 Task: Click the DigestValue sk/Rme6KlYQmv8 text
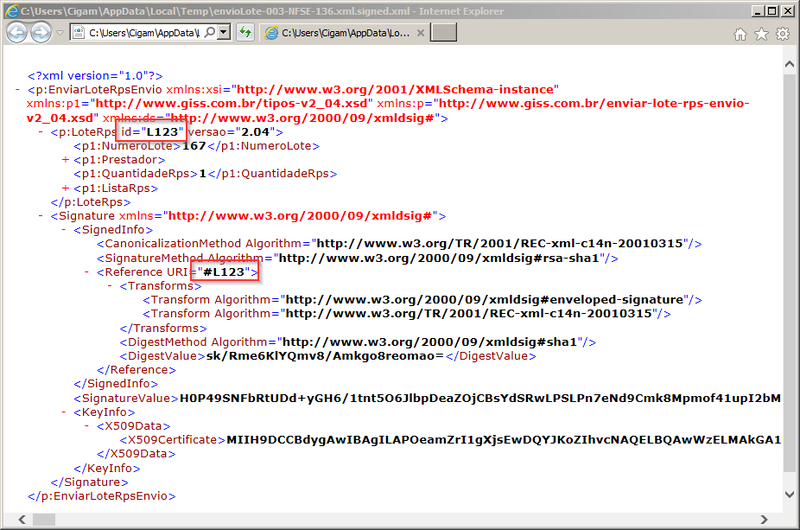click(324, 356)
